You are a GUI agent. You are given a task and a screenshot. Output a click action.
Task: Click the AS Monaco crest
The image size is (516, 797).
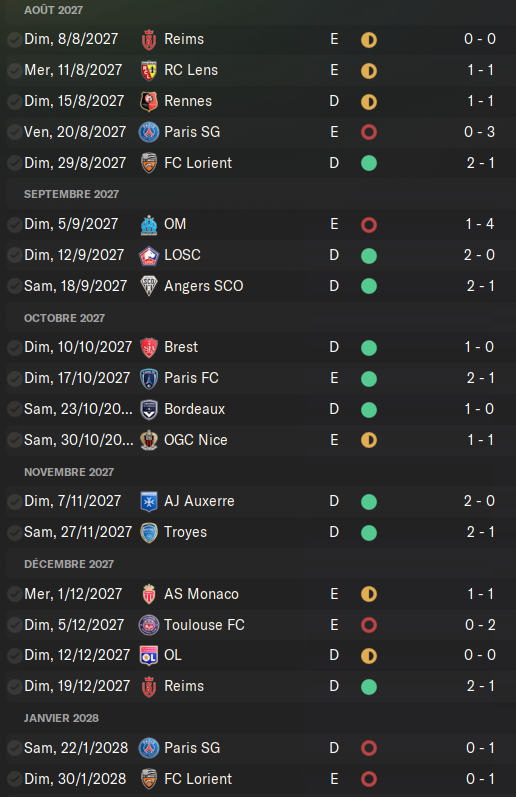tap(148, 594)
